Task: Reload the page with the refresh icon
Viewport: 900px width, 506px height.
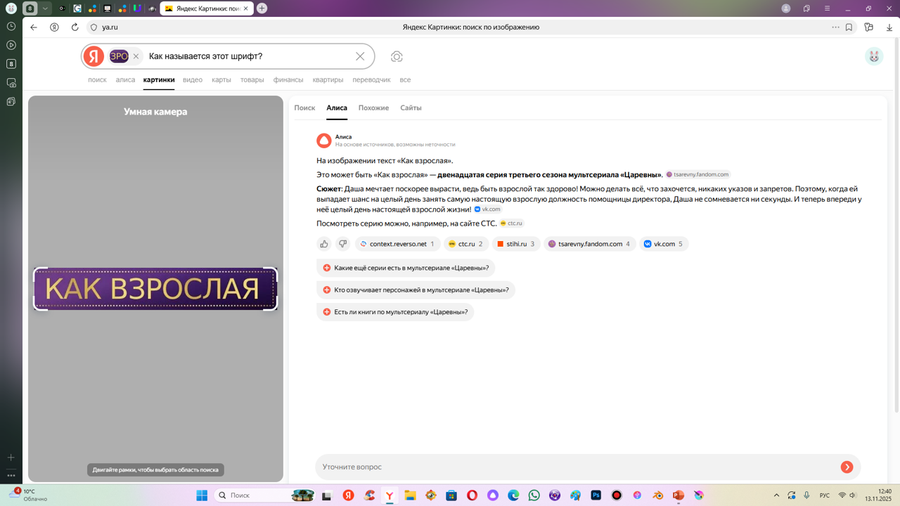Action: [75, 27]
